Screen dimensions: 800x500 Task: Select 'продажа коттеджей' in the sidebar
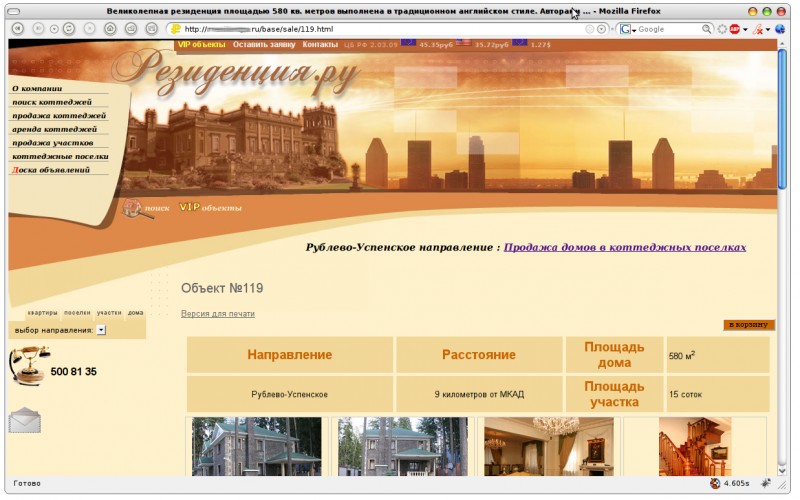click(59, 116)
